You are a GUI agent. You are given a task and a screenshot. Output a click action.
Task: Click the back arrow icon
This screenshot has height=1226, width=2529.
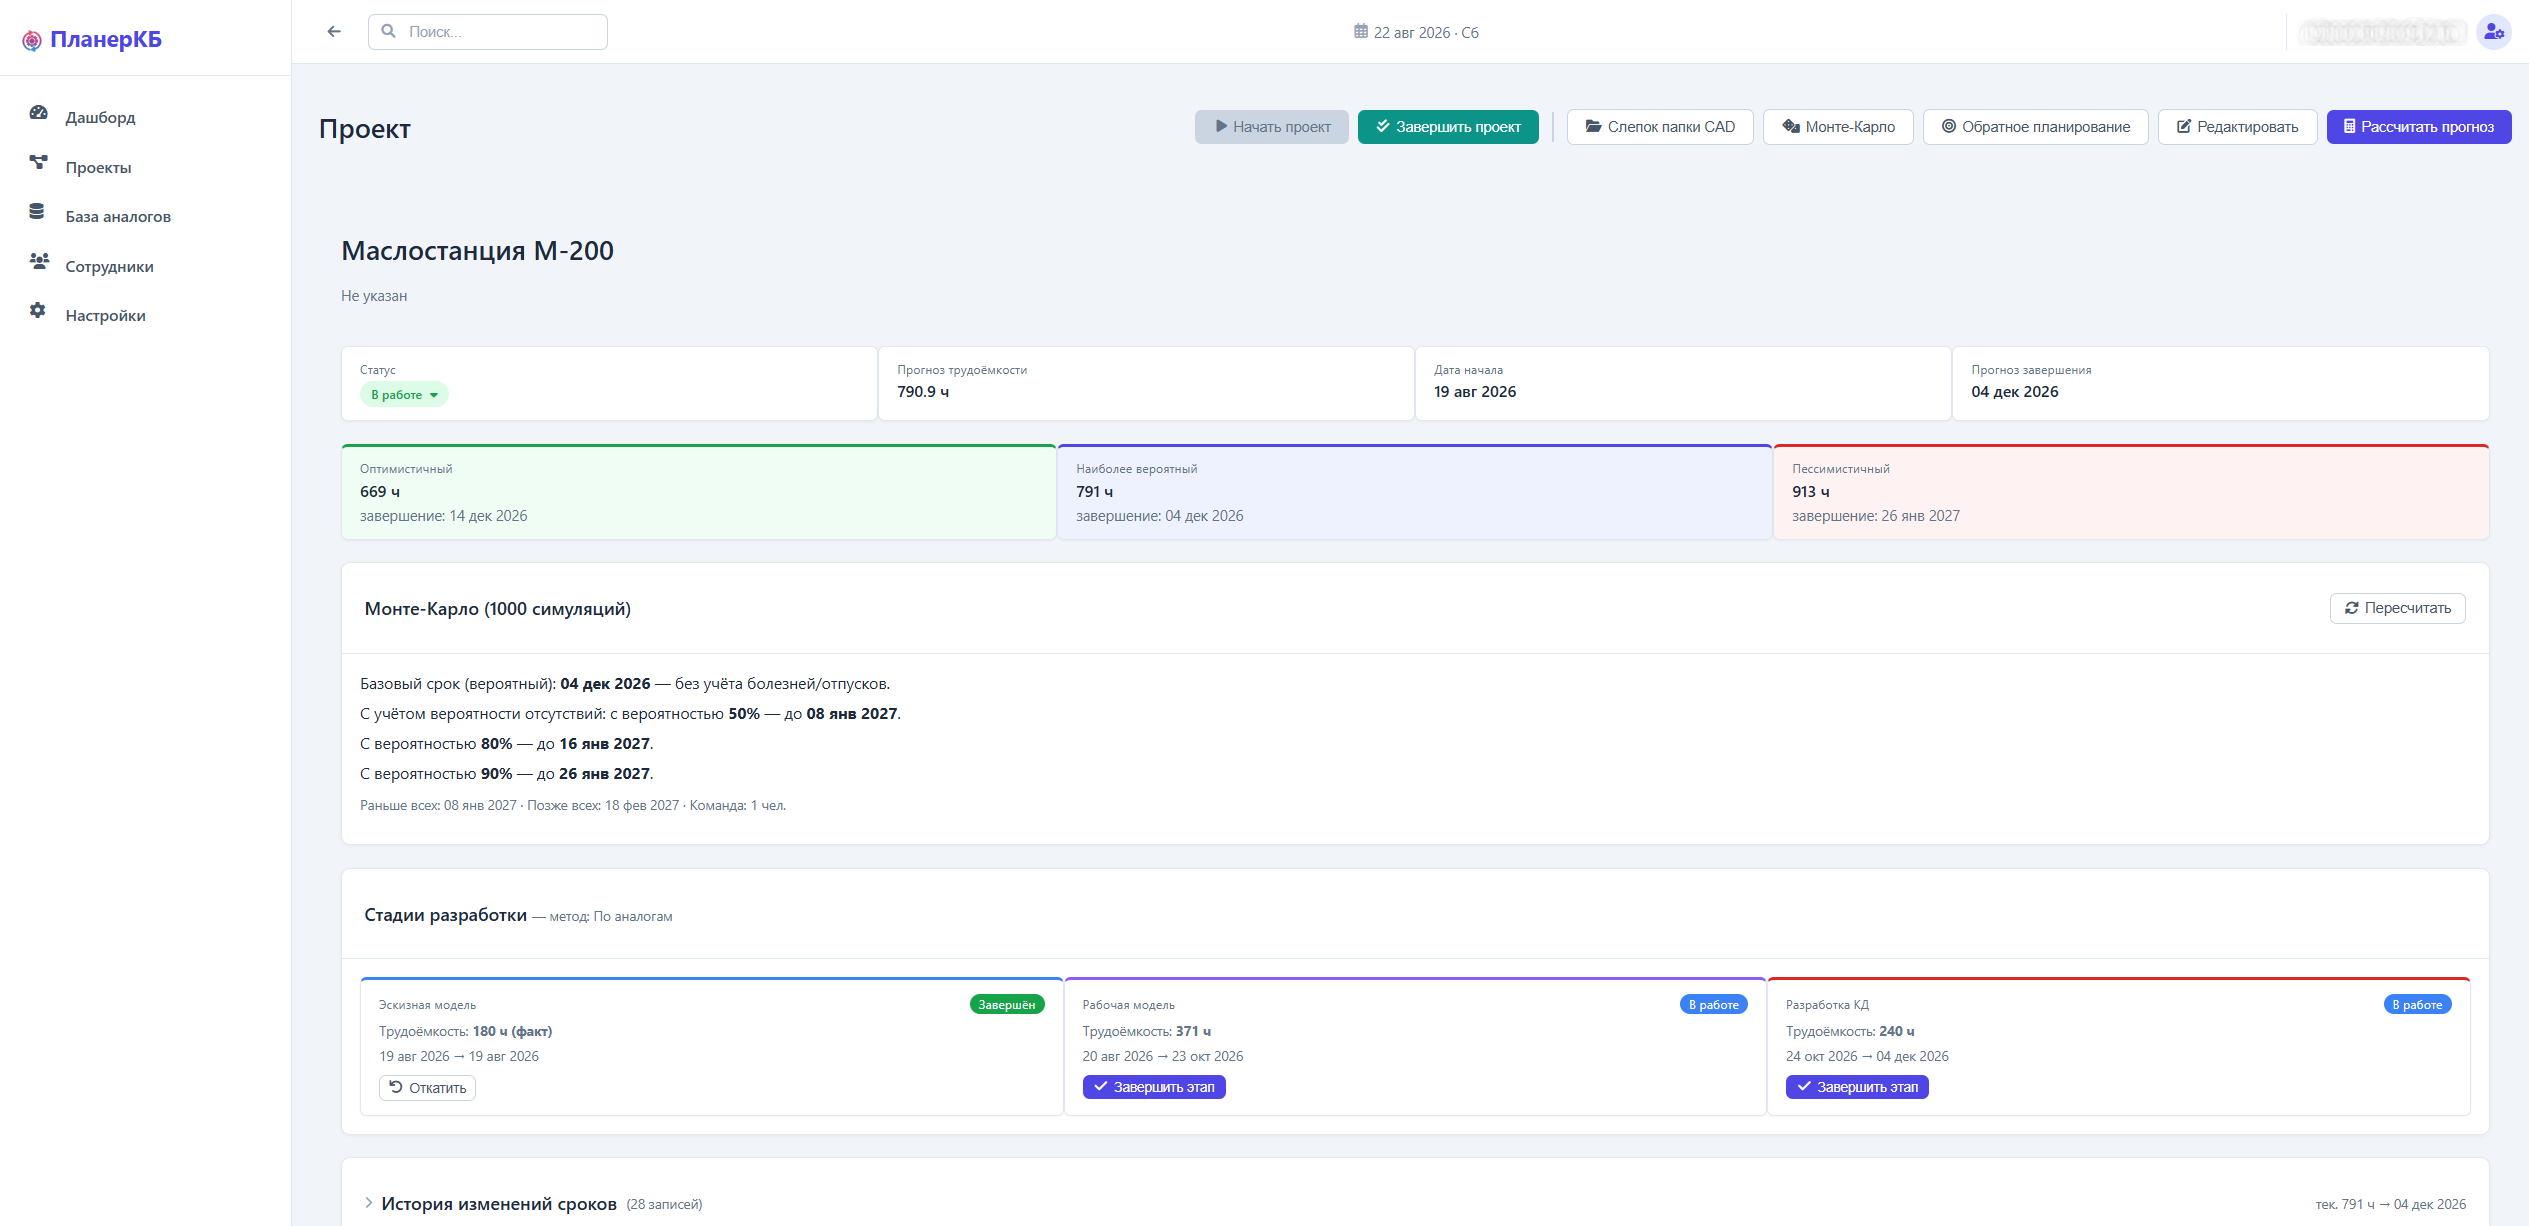[x=334, y=32]
